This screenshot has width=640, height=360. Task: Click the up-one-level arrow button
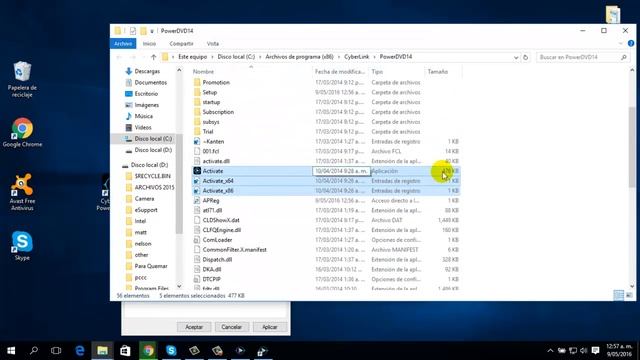pyautogui.click(x=153, y=57)
